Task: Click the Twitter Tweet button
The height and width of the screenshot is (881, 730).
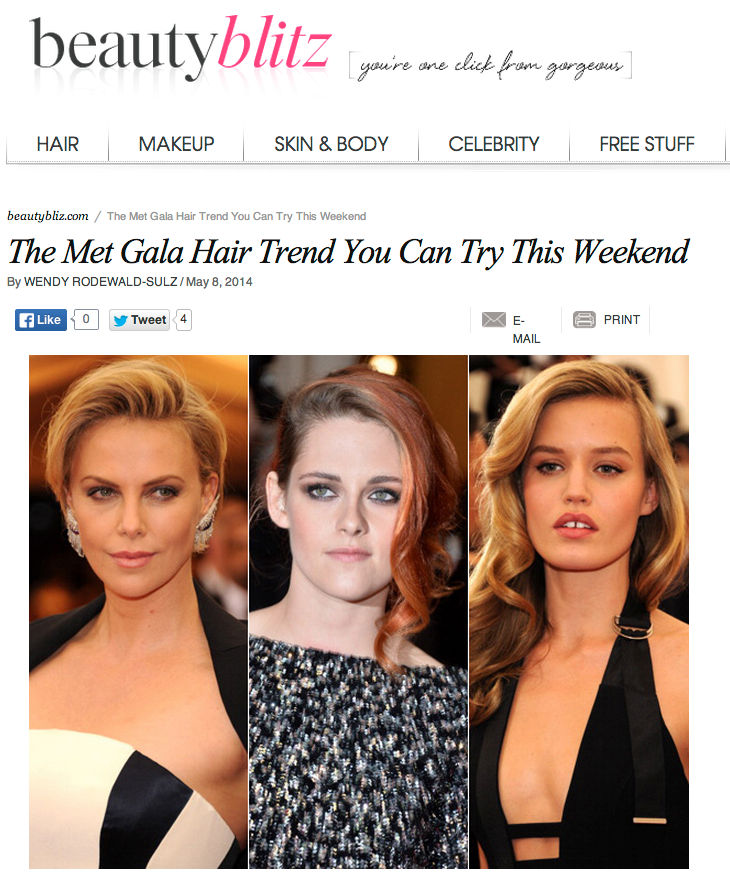Action: pyautogui.click(x=139, y=320)
